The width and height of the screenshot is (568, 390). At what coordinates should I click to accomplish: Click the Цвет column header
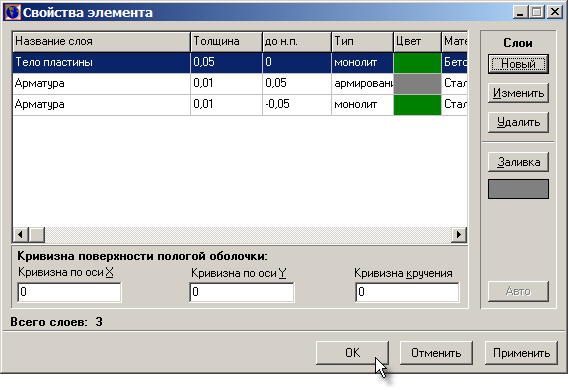coord(417,42)
